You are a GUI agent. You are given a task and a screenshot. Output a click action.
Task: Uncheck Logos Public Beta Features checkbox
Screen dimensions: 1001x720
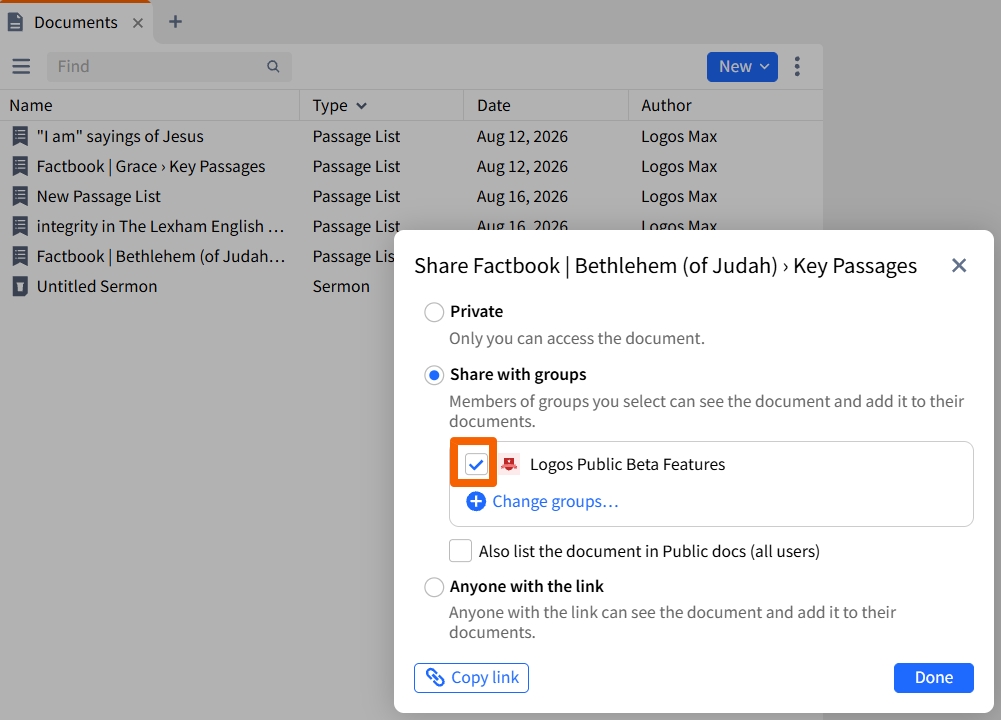(x=476, y=464)
